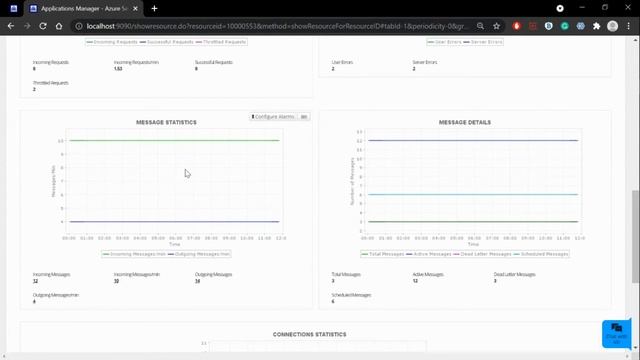Click the site information icon in address bar
Viewport: 640px width, 360px height.
[79, 26]
